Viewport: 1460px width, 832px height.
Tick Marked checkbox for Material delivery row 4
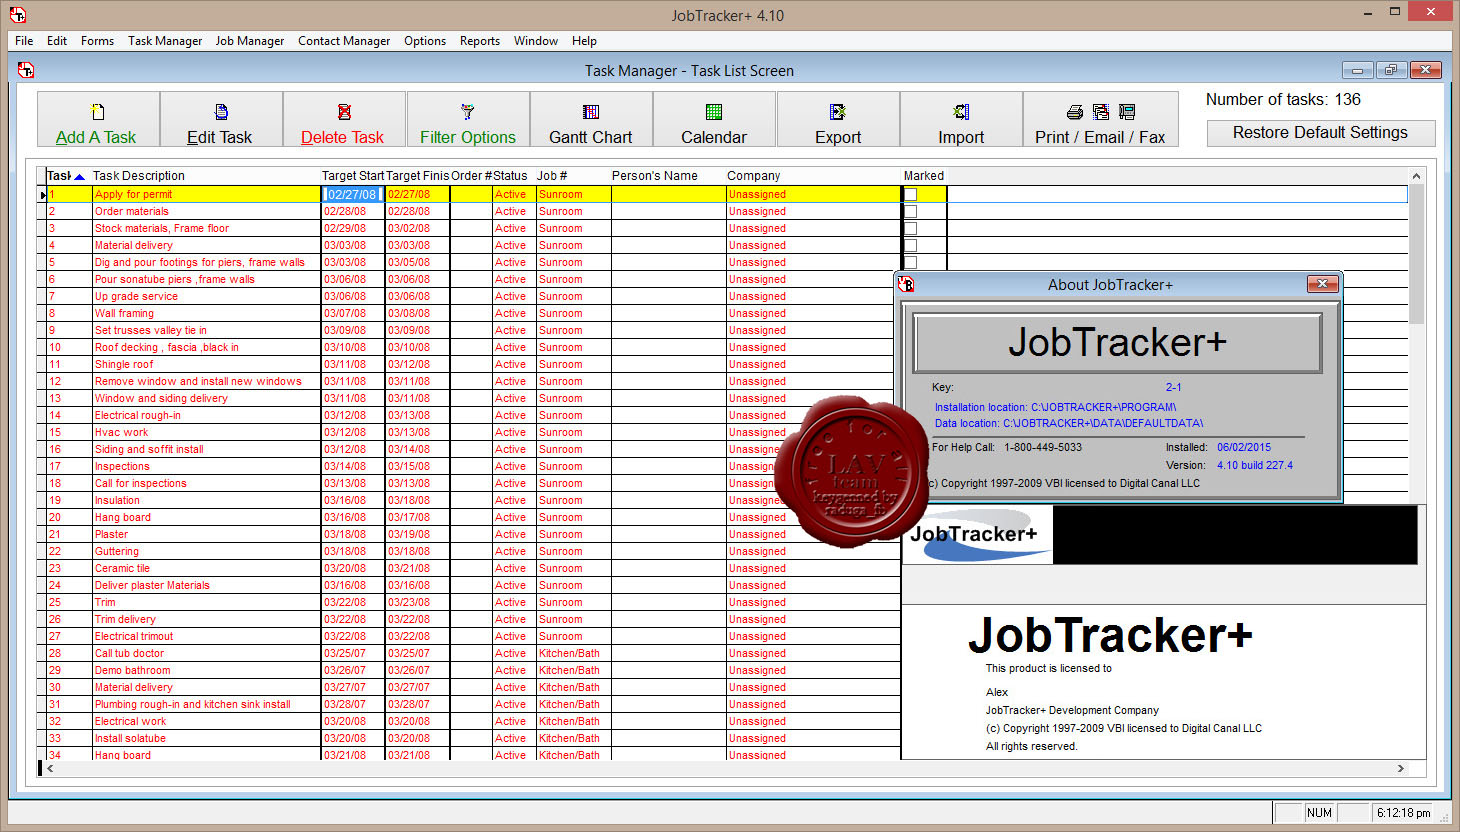pos(910,246)
